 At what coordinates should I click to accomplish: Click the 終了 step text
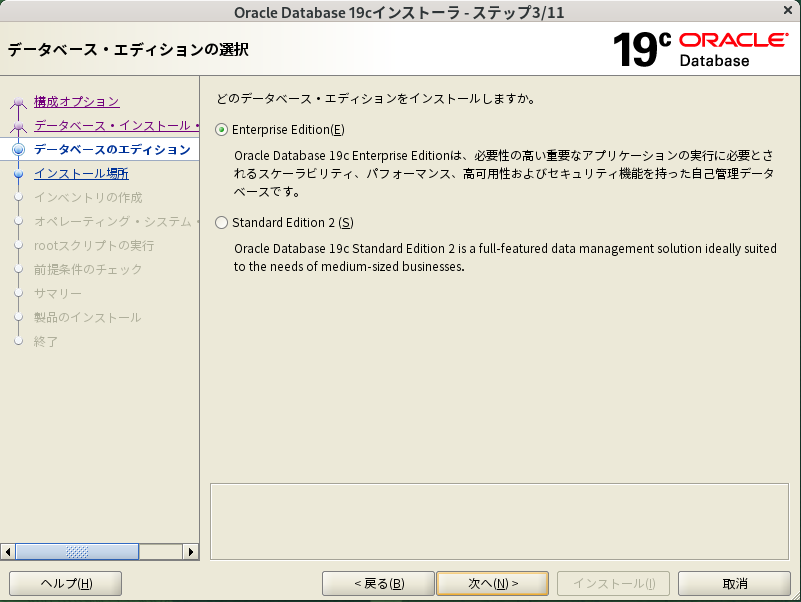tap(46, 342)
